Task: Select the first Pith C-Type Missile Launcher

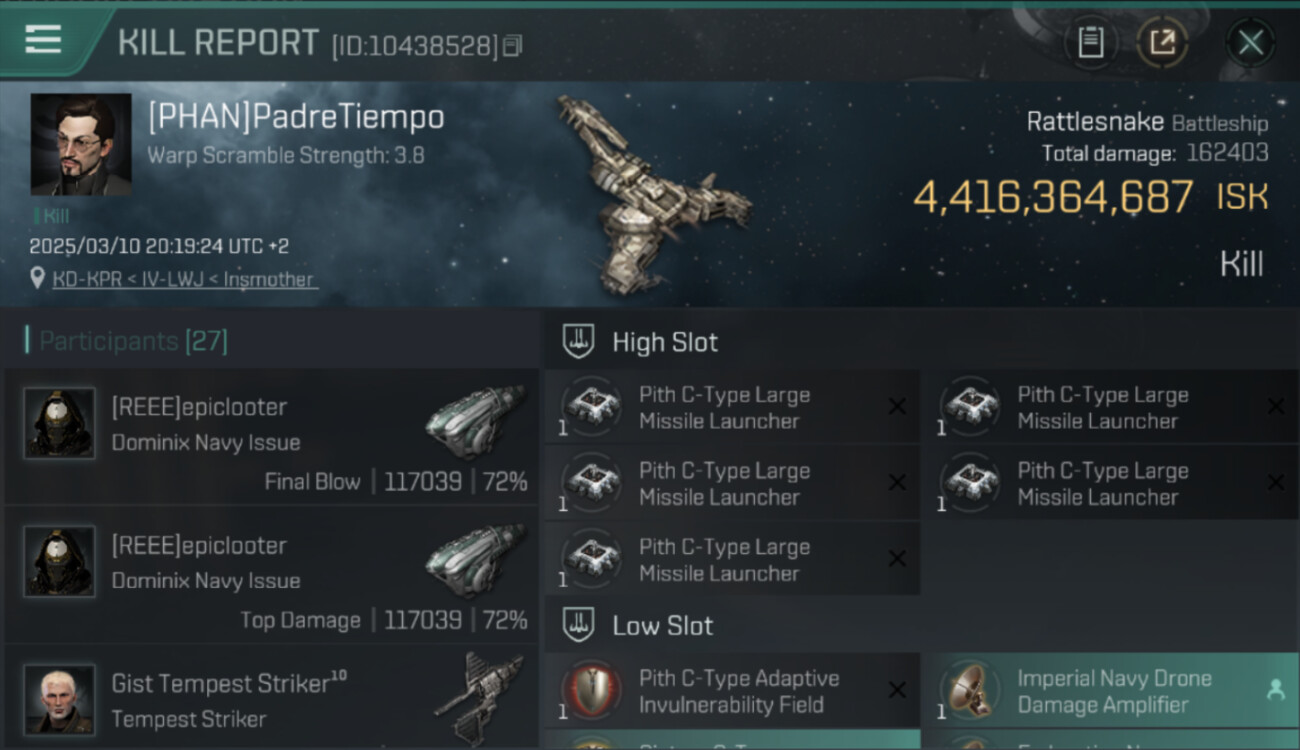Action: tap(732, 407)
